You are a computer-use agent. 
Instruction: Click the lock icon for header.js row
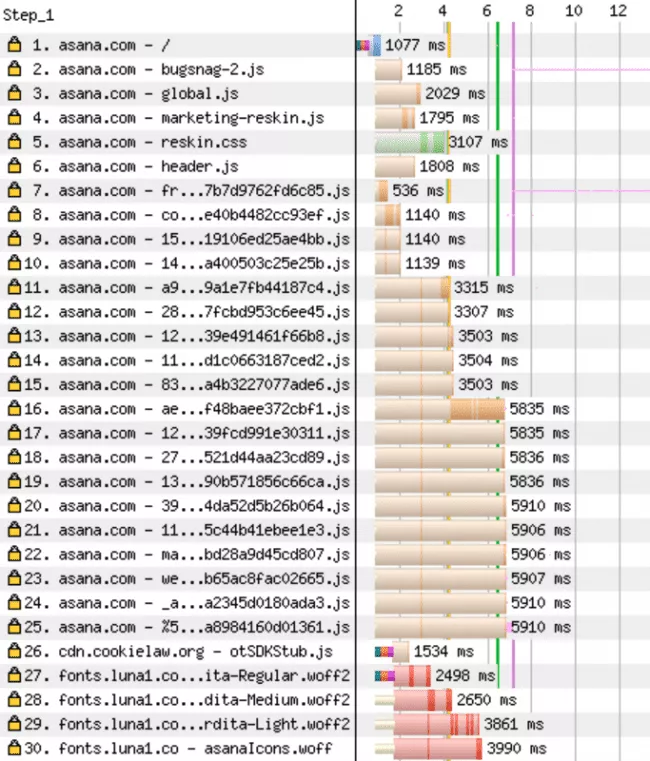pos(14,166)
